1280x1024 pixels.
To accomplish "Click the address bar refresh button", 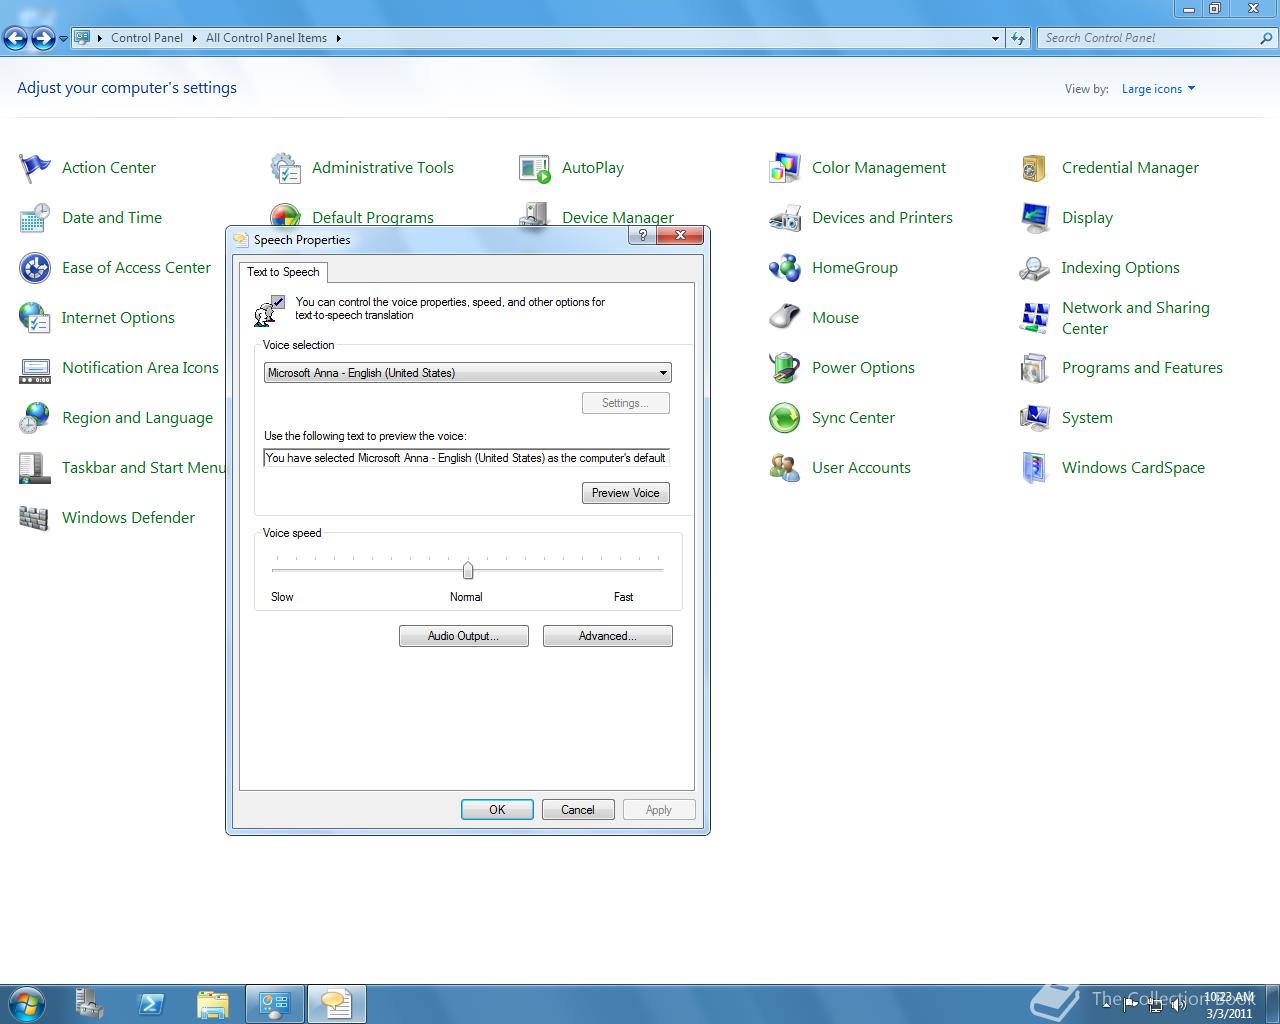I will [1018, 38].
